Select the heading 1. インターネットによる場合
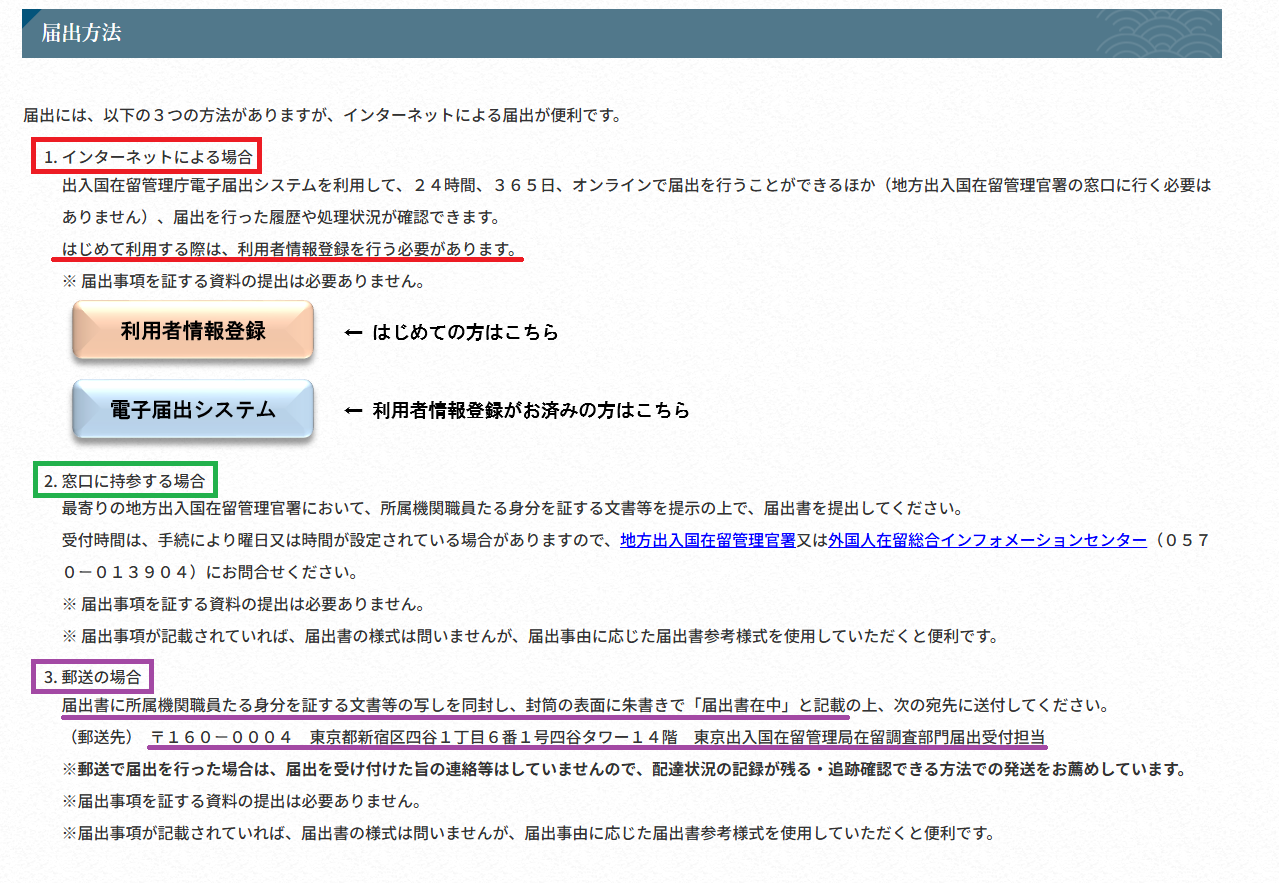This screenshot has width=1279, height=883. 147,156
